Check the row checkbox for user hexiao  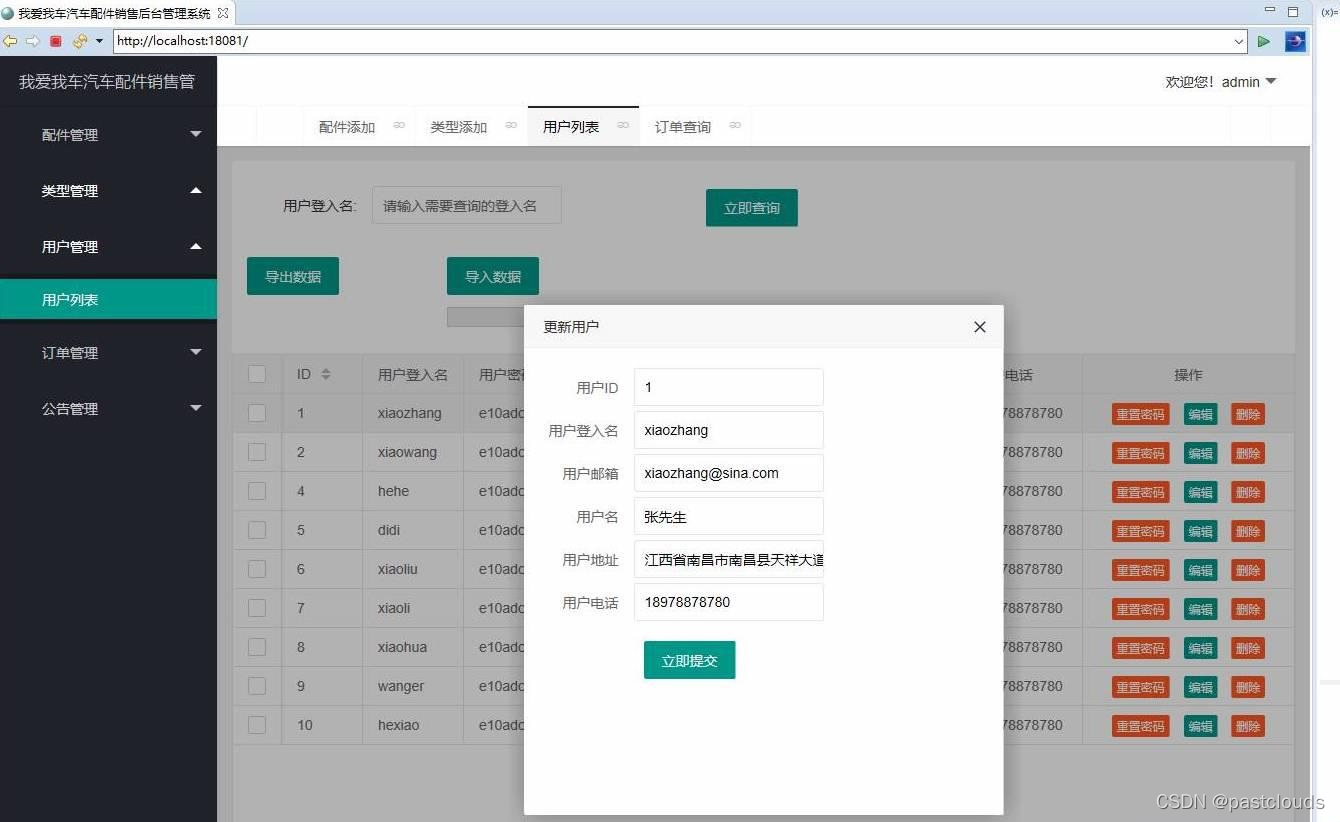tap(257, 725)
